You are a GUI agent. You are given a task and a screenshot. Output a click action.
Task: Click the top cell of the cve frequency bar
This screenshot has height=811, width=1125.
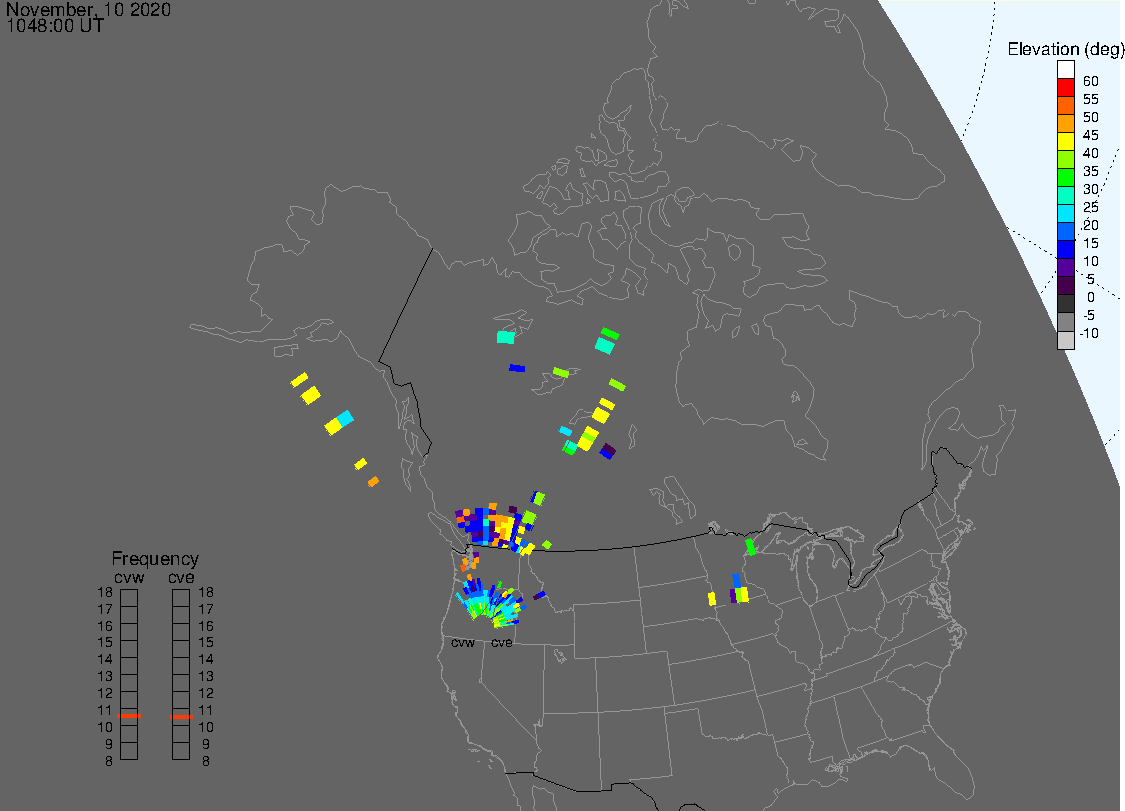pyautogui.click(x=181, y=598)
